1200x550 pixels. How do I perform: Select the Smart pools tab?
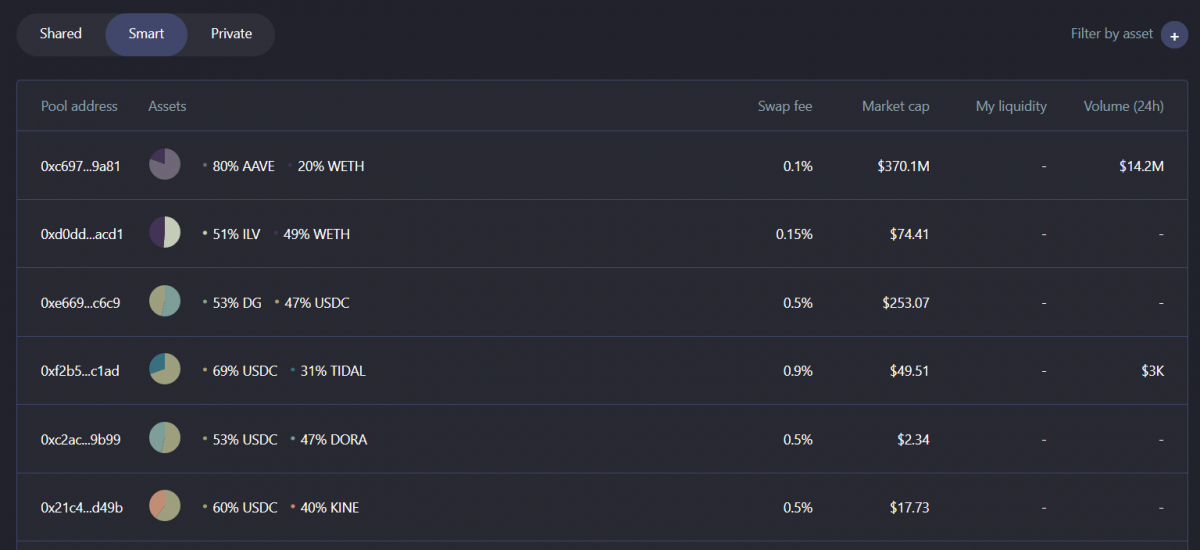(x=146, y=34)
